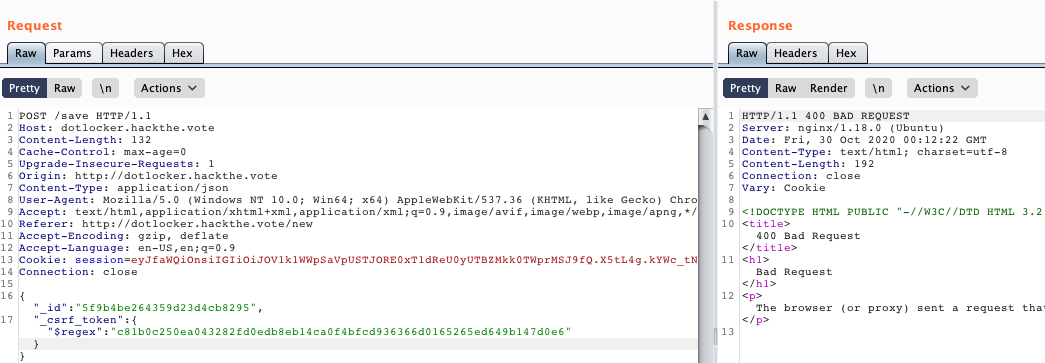Click the request editor scroll-up arrow
Image resolution: width=1045 pixels, height=363 pixels.
[x=706, y=117]
